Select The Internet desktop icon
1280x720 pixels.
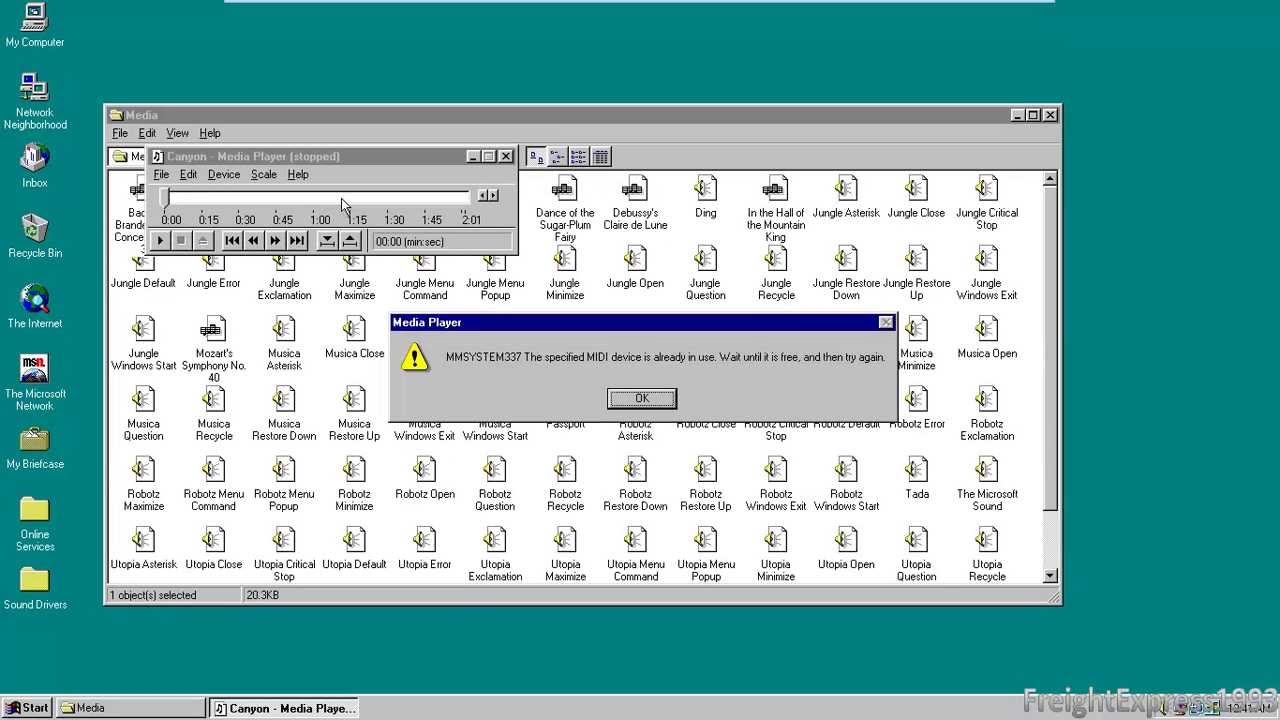click(35, 306)
